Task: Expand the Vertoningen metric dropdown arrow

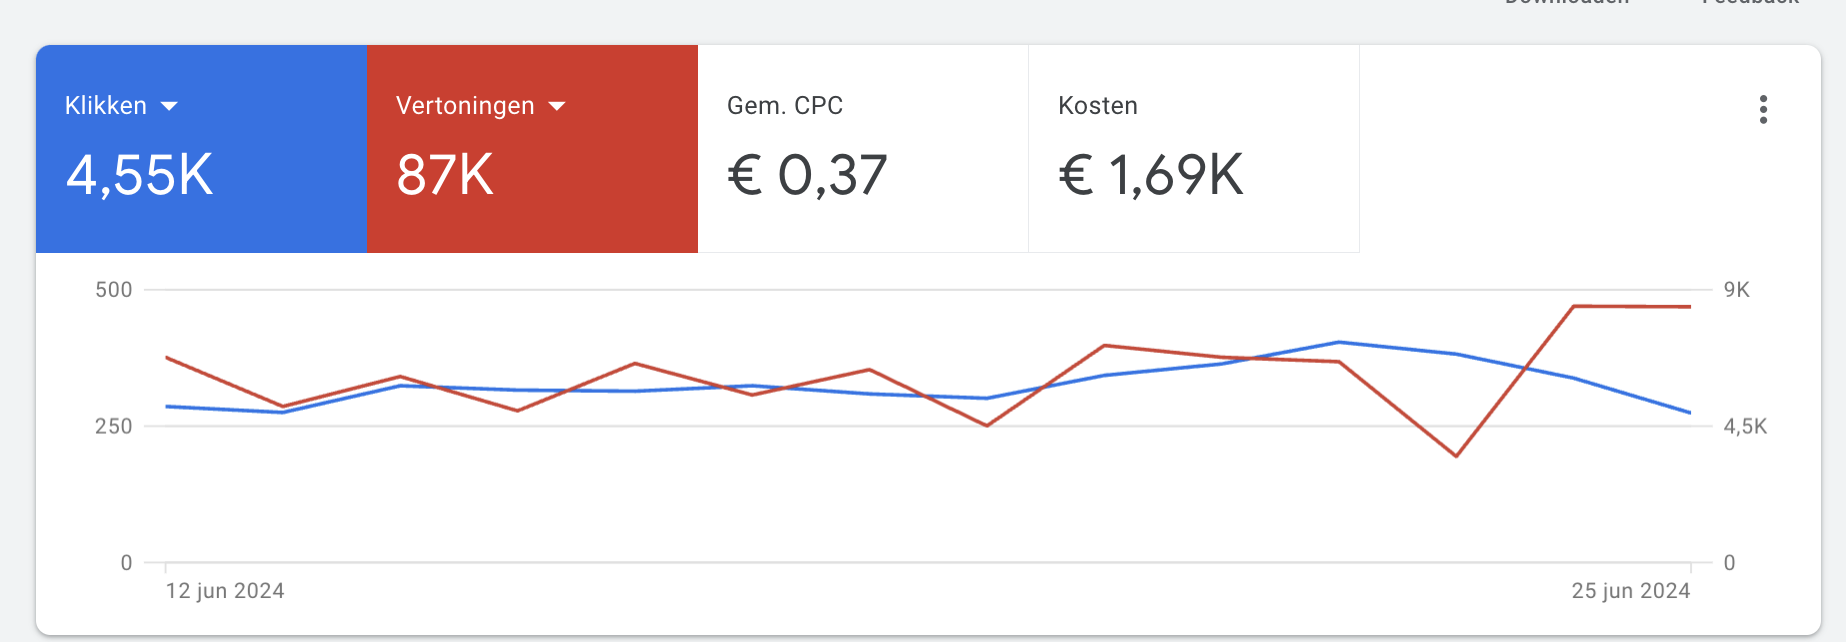Action: (x=557, y=106)
